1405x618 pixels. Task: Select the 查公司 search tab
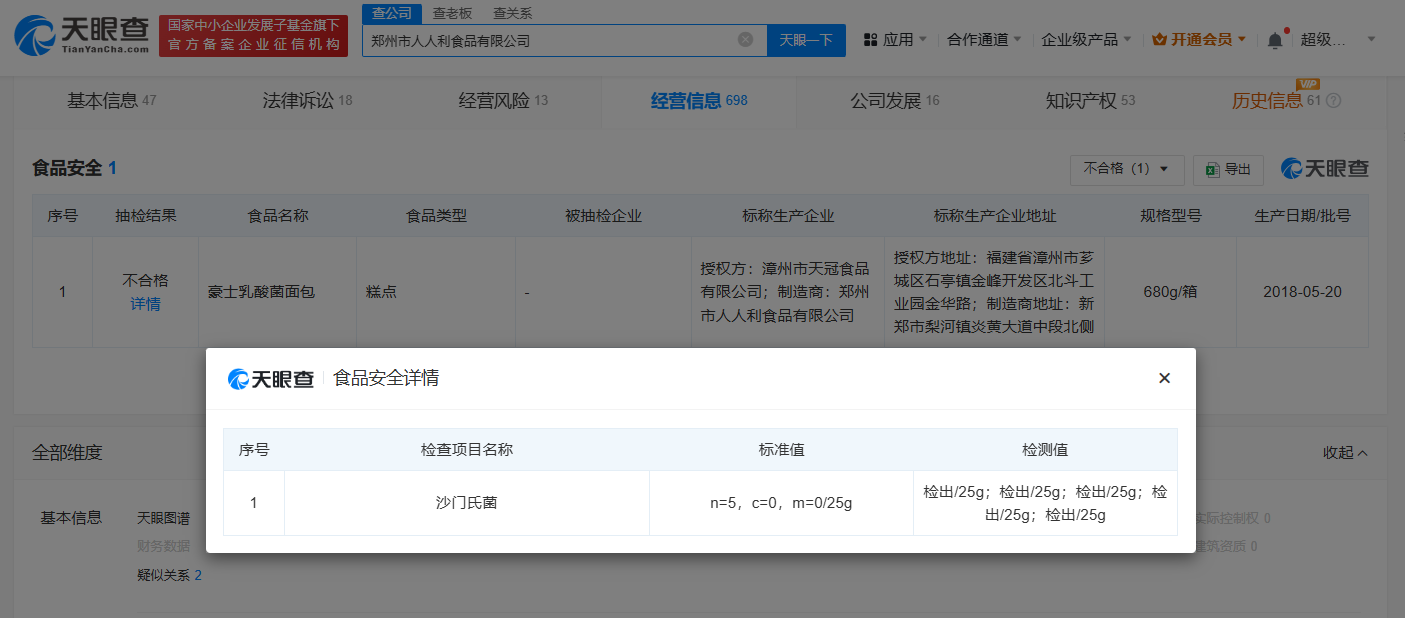391,13
